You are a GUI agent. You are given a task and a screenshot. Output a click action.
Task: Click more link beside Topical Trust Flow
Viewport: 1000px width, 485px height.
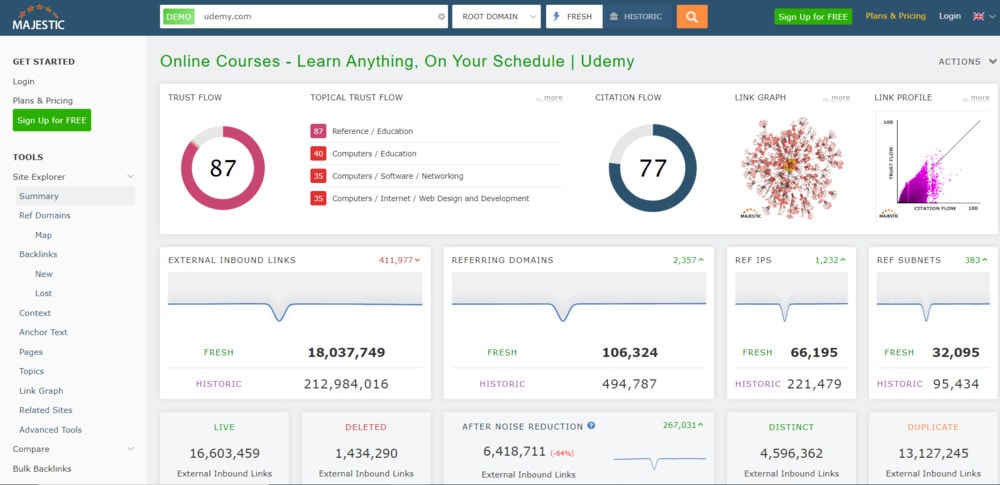pyautogui.click(x=549, y=98)
